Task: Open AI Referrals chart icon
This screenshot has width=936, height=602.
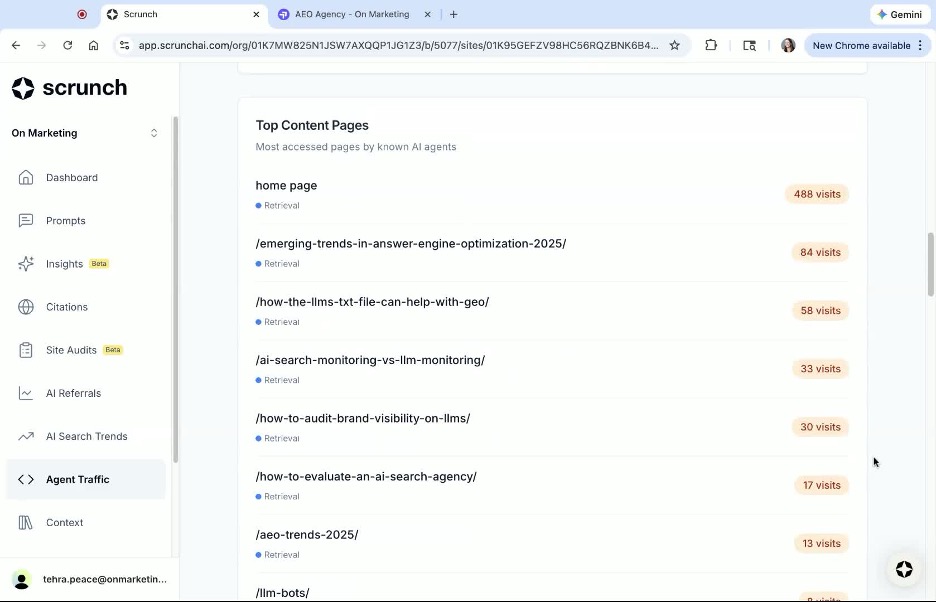Action: click(27, 393)
